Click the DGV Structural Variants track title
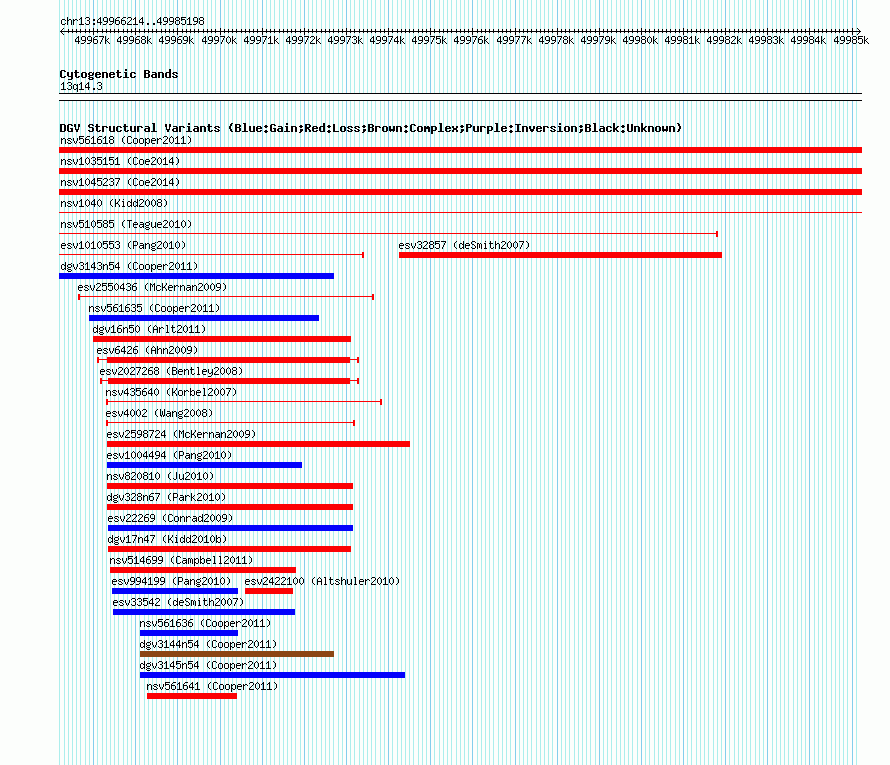 click(x=371, y=128)
